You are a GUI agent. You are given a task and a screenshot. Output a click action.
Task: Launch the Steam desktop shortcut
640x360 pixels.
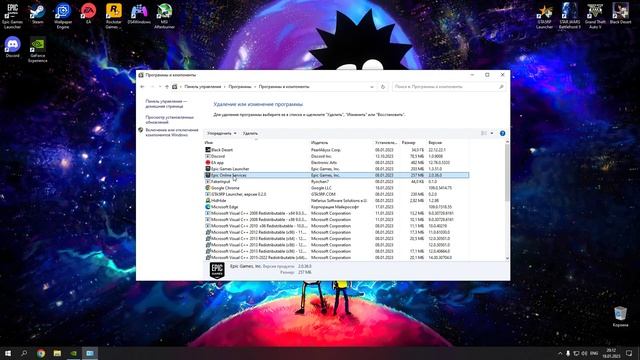pos(38,14)
